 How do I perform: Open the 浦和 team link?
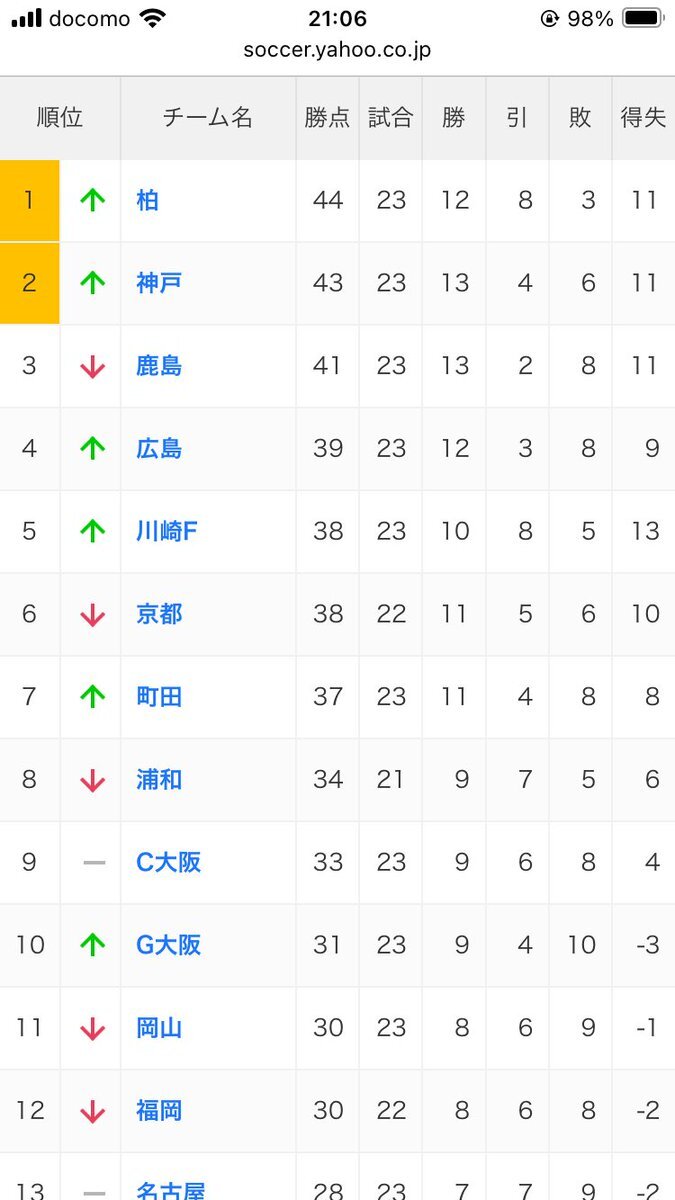click(x=159, y=780)
